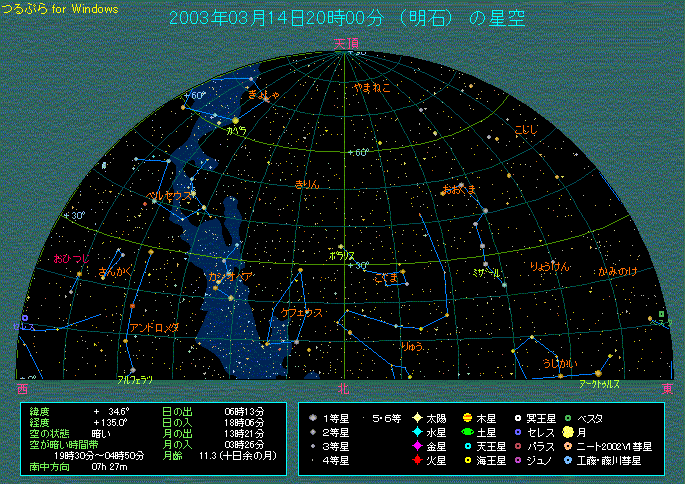The image size is (685, 484).
Task: Click the ポラリス star label
Action: [x=343, y=256]
